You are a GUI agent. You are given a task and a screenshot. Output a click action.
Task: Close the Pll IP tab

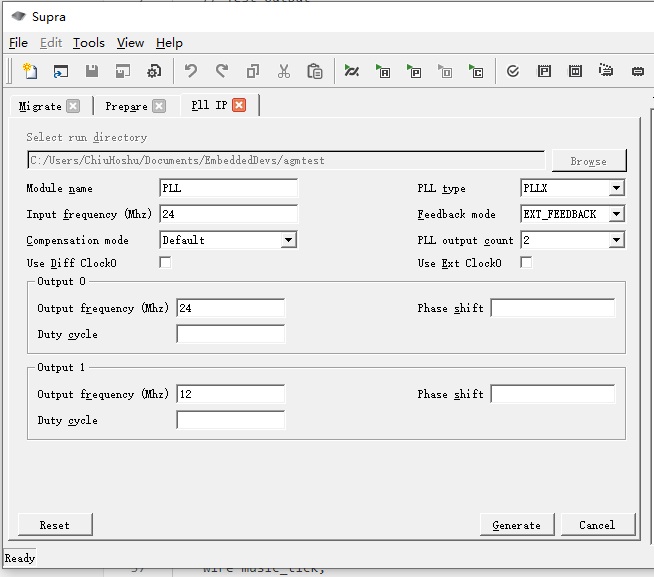pos(239,105)
